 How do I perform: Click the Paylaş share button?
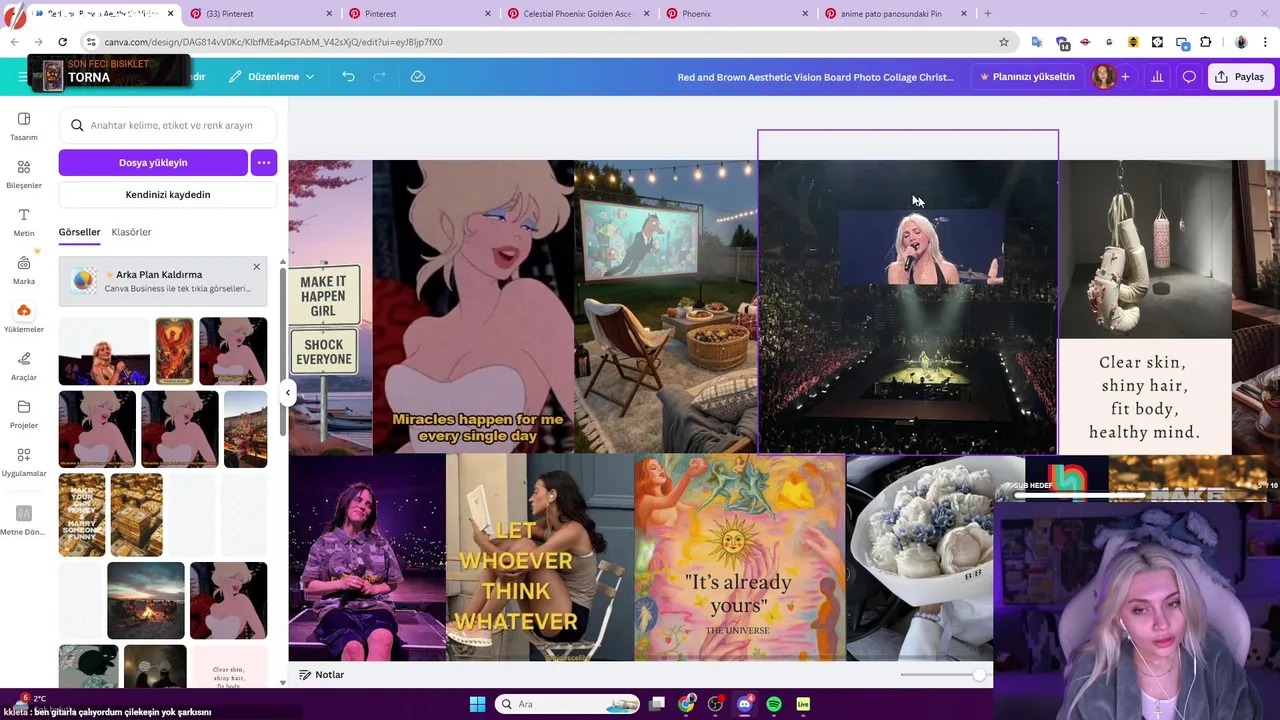(1240, 77)
